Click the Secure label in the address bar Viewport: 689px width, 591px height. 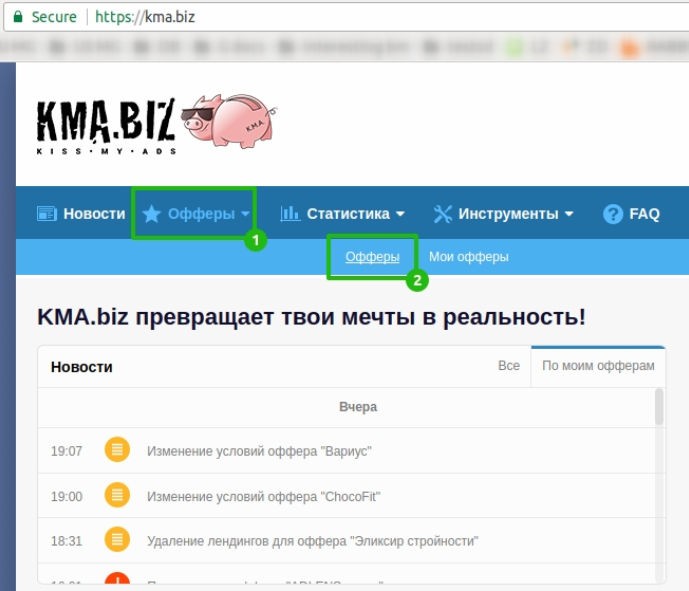(54, 17)
